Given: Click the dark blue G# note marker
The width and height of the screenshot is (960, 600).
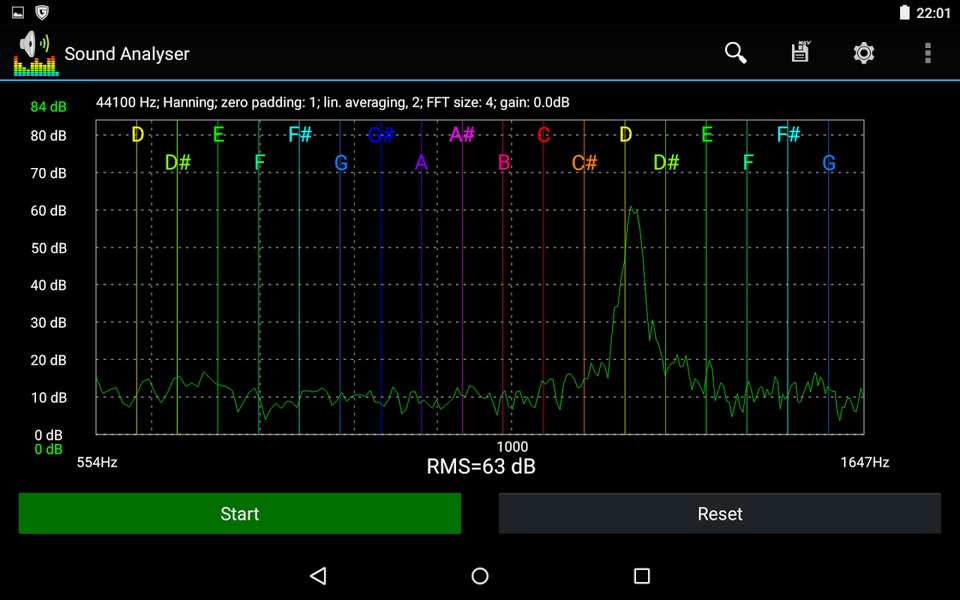Looking at the screenshot, I should (x=381, y=135).
